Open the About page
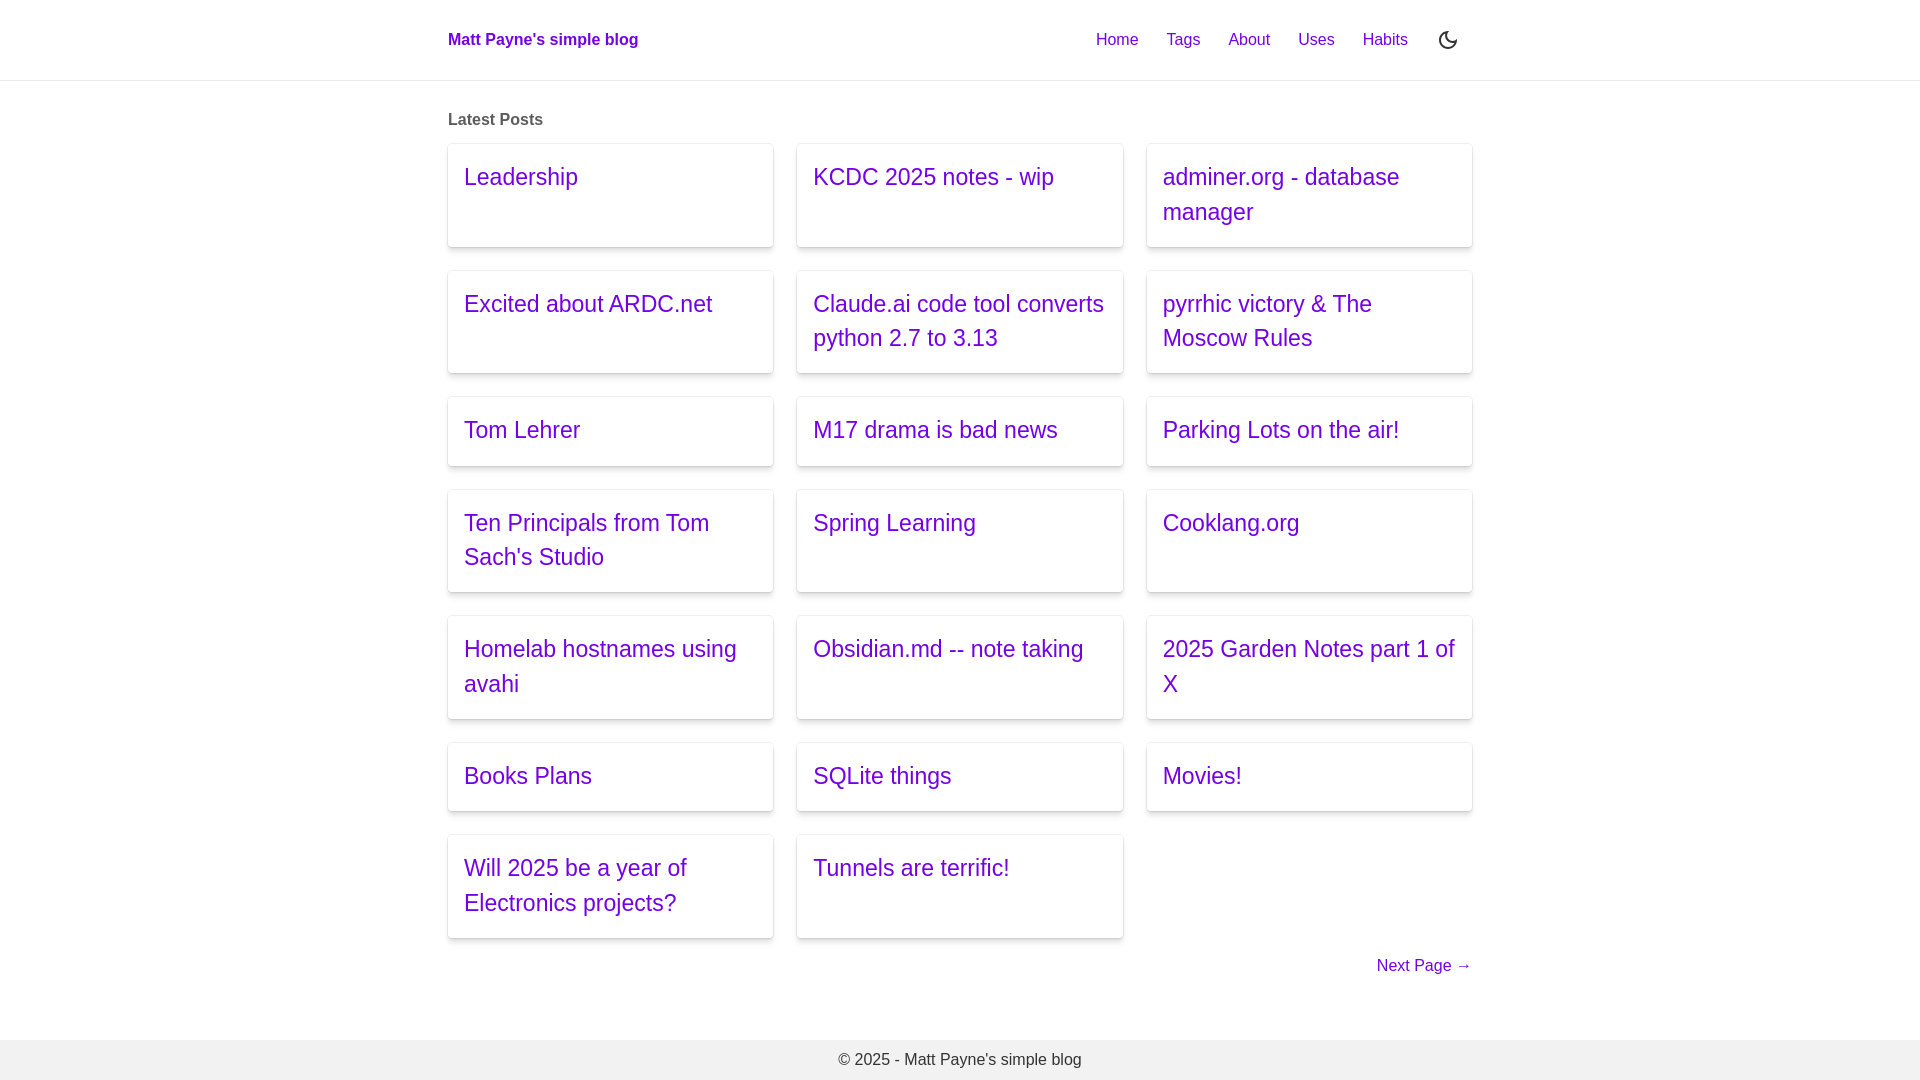1920x1080 pixels. click(x=1249, y=40)
